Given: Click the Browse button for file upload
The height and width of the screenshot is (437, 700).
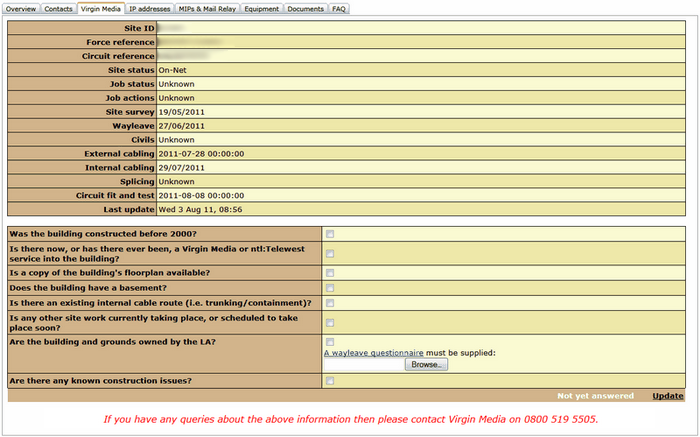Looking at the screenshot, I should (x=426, y=365).
